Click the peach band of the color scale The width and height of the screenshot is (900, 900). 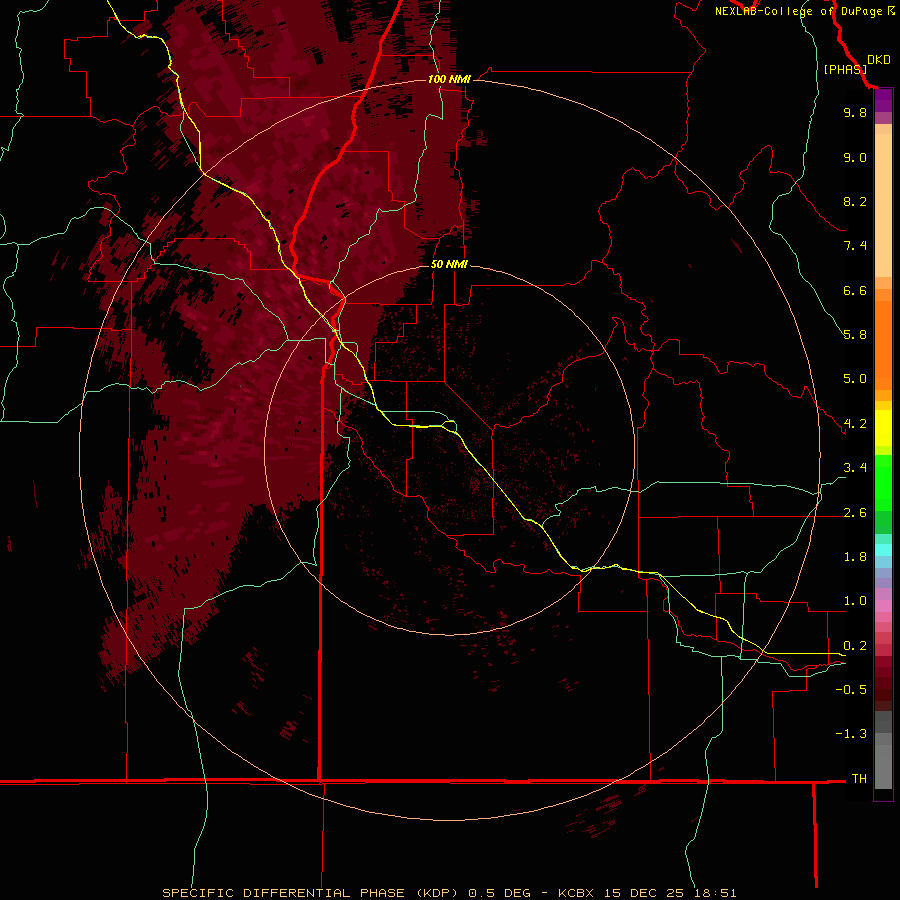883,205
